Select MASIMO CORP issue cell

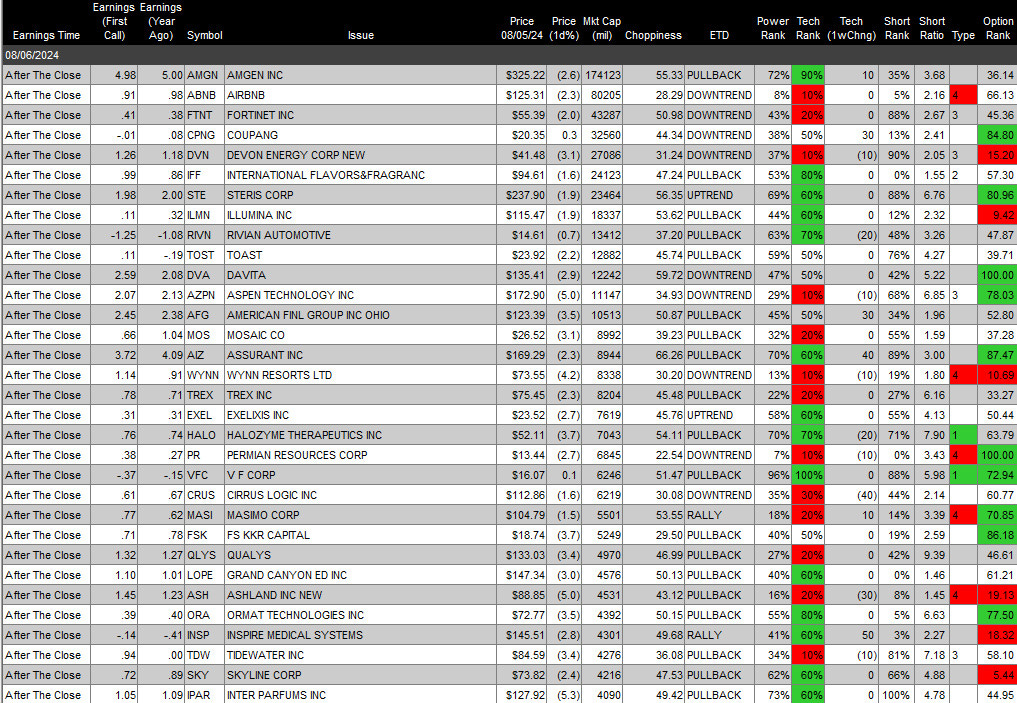click(x=360, y=515)
